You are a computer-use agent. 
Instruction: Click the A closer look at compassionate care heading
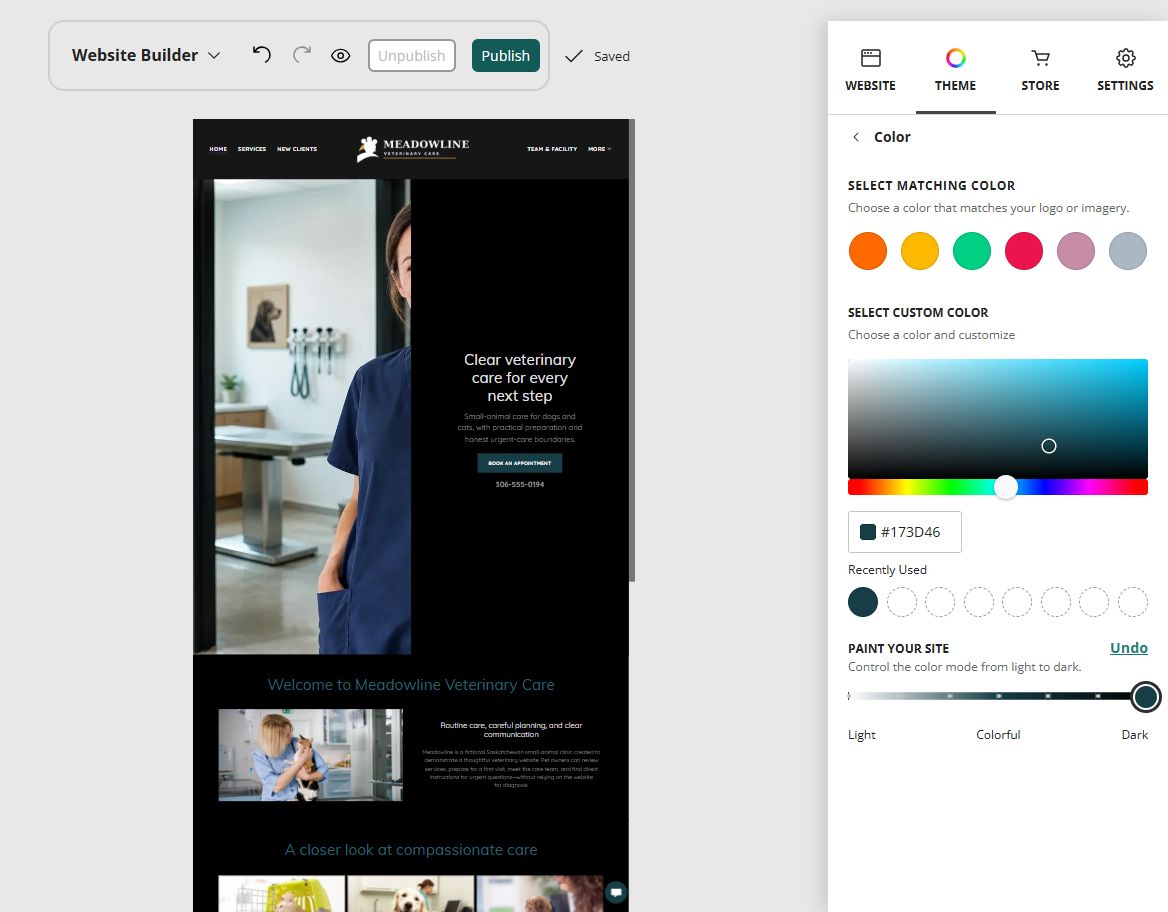tap(411, 850)
